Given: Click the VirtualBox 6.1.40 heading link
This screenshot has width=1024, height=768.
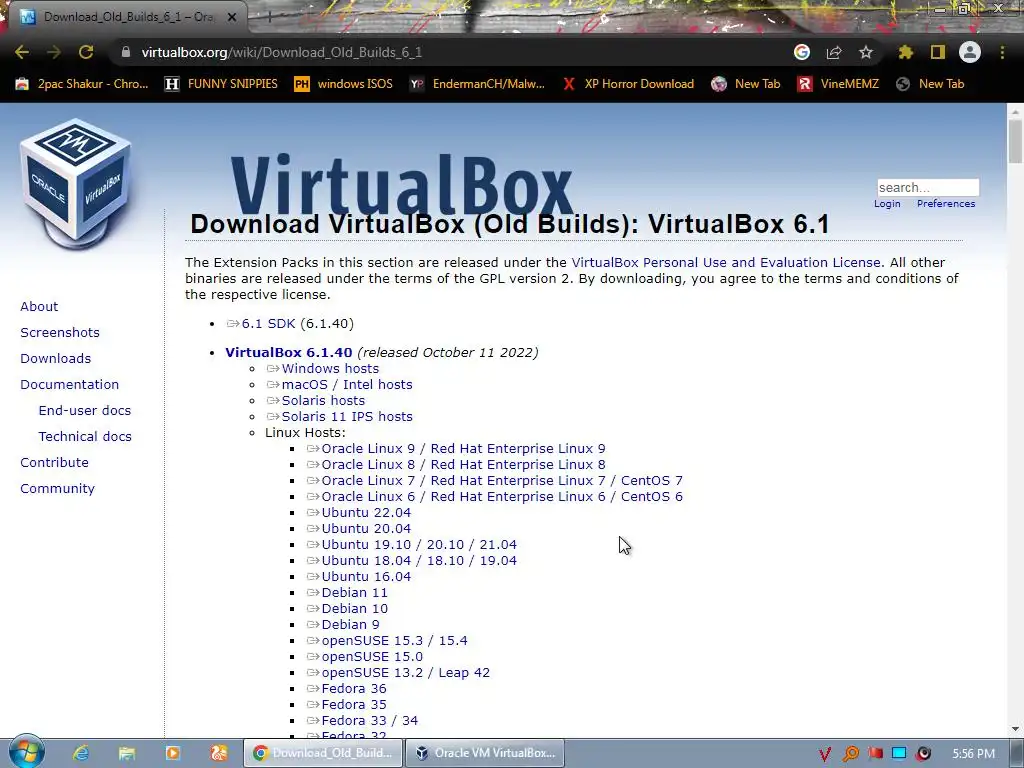Looking at the screenshot, I should [x=289, y=353].
